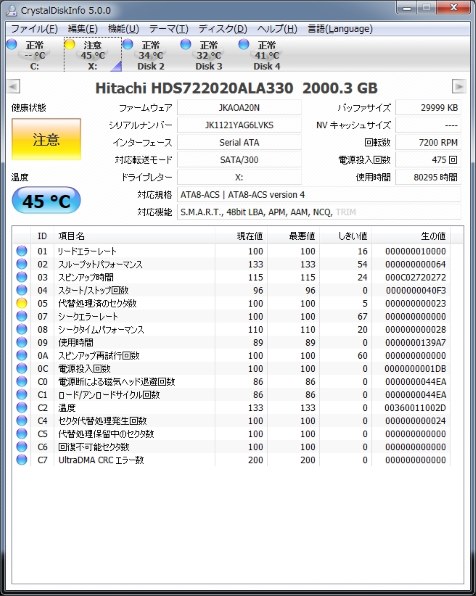
Task: Click the SATA/300 transfer mode field
Action: [239, 160]
